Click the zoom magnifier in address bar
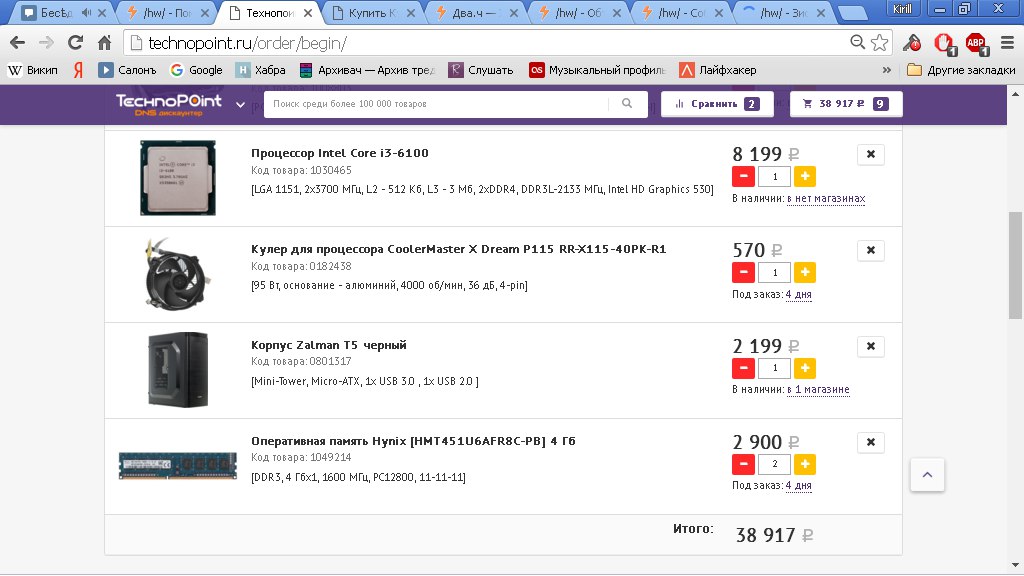This screenshot has height=576, width=1024. 857,42
